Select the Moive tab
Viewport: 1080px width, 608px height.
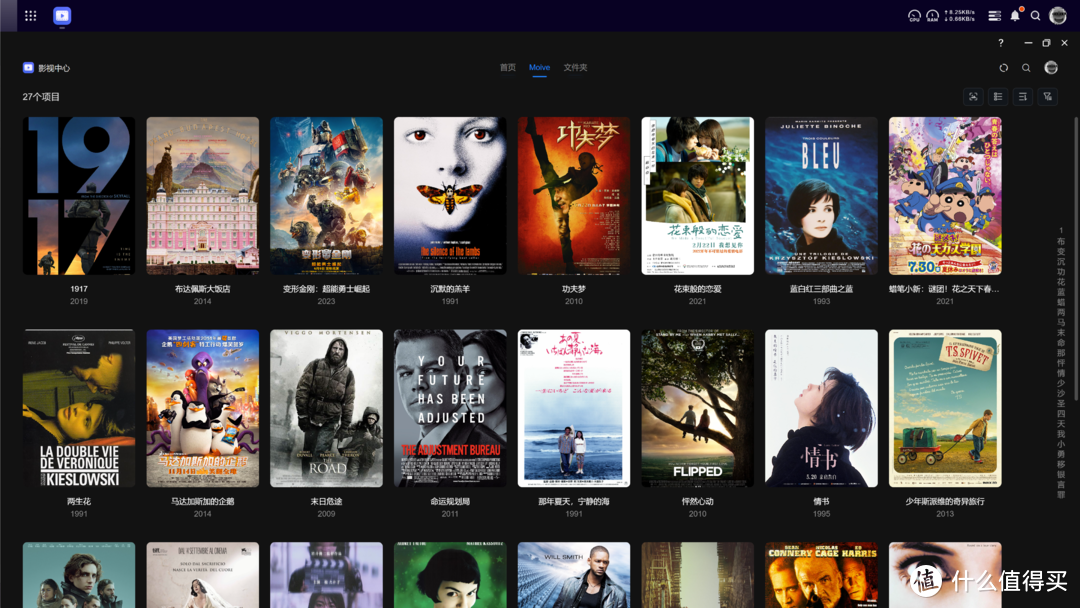(x=539, y=67)
